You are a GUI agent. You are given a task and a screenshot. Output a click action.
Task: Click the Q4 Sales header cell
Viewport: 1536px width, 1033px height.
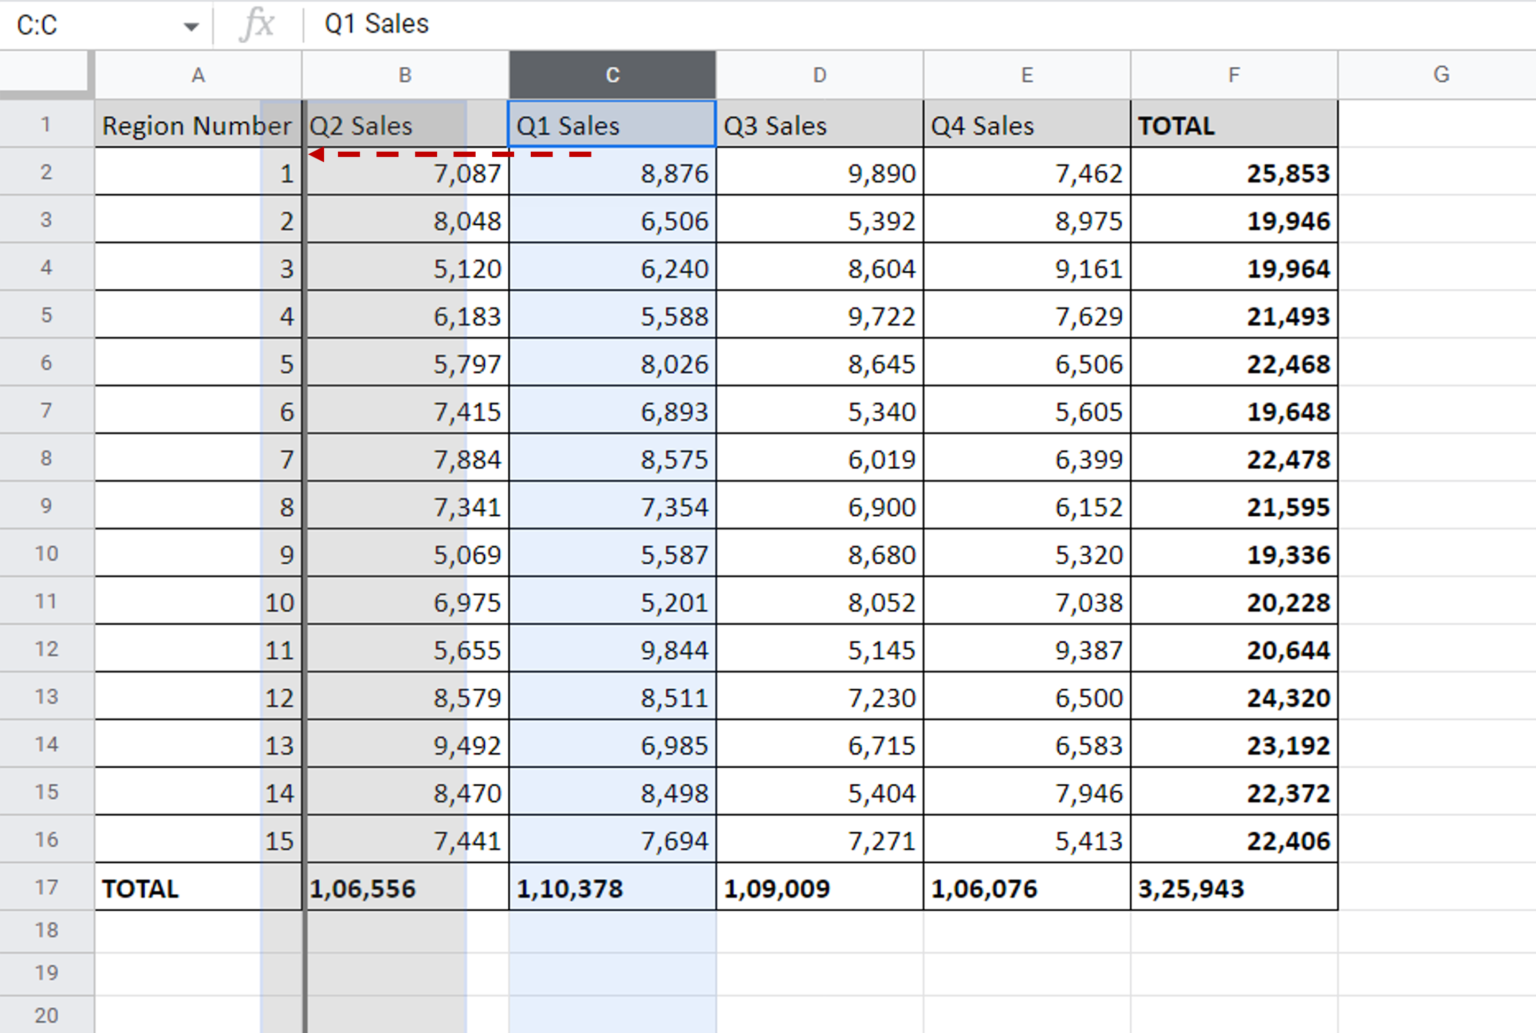coord(1027,124)
